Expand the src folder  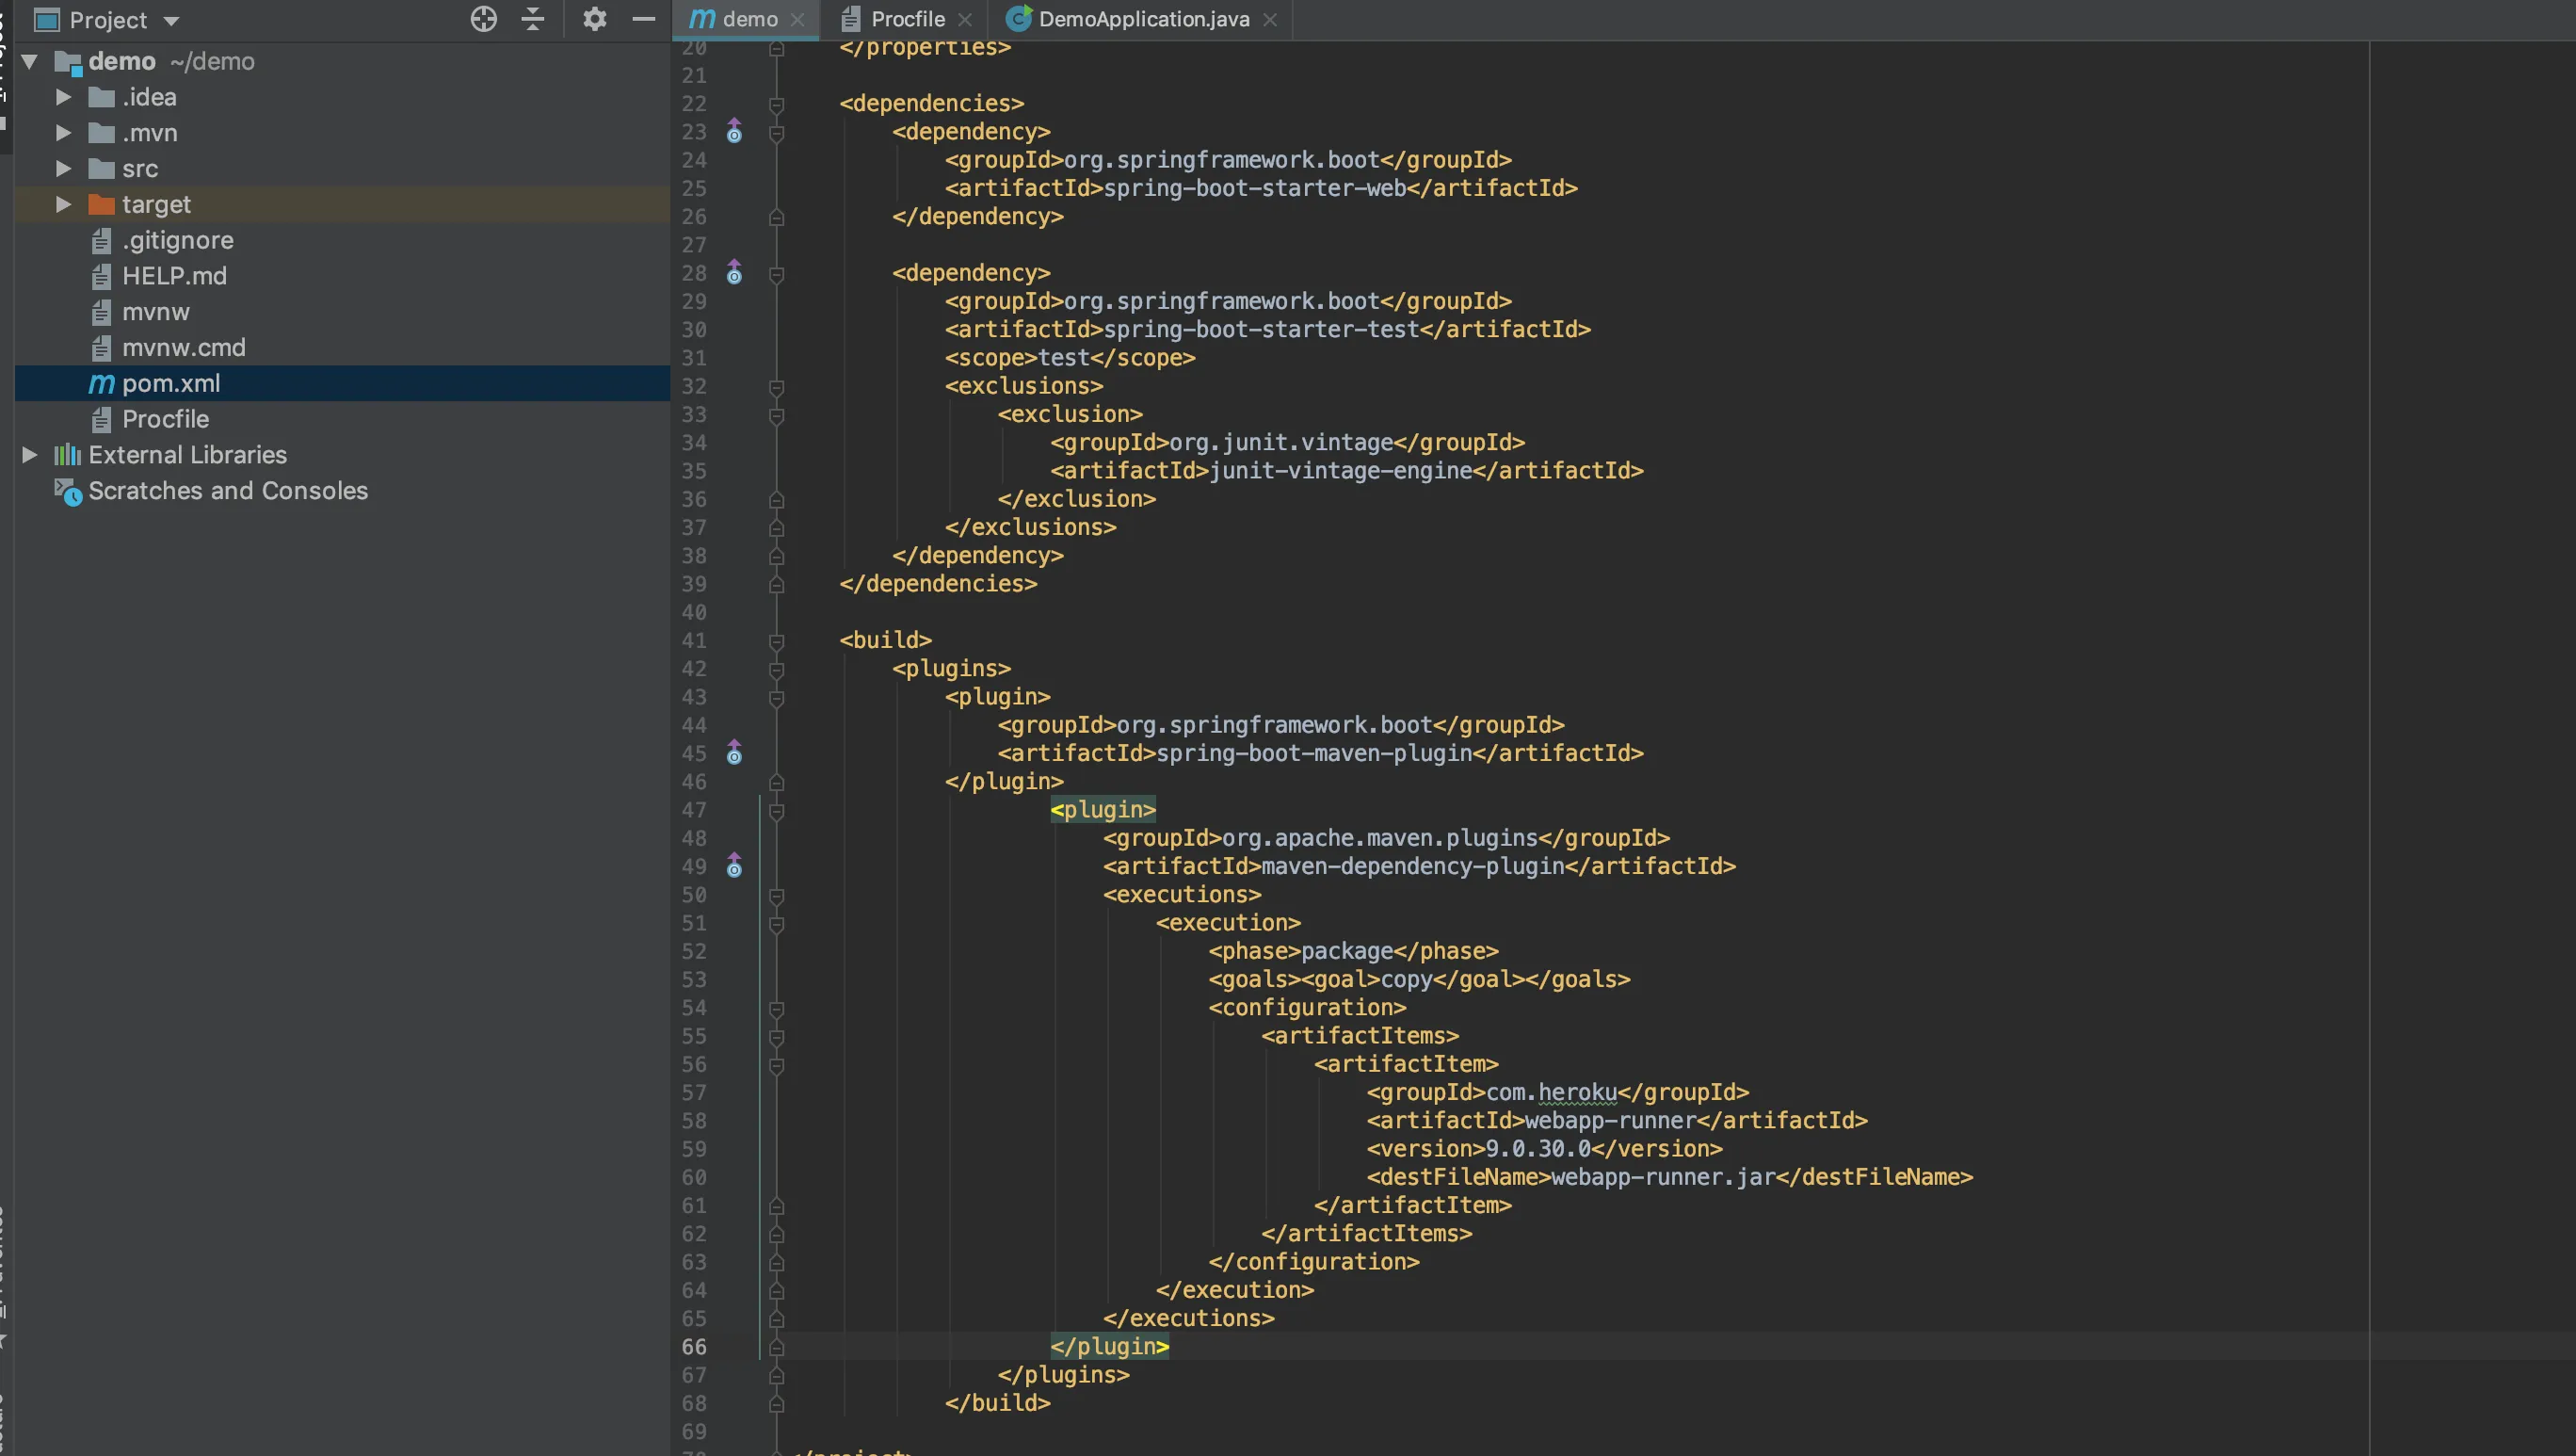[x=63, y=169]
